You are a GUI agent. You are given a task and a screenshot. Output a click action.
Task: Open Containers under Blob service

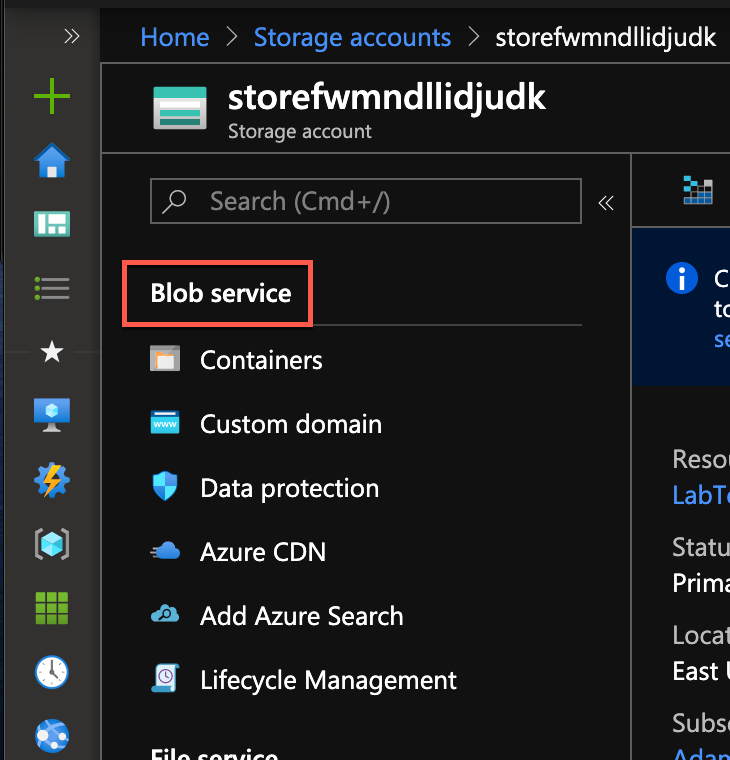pyautogui.click(x=261, y=360)
